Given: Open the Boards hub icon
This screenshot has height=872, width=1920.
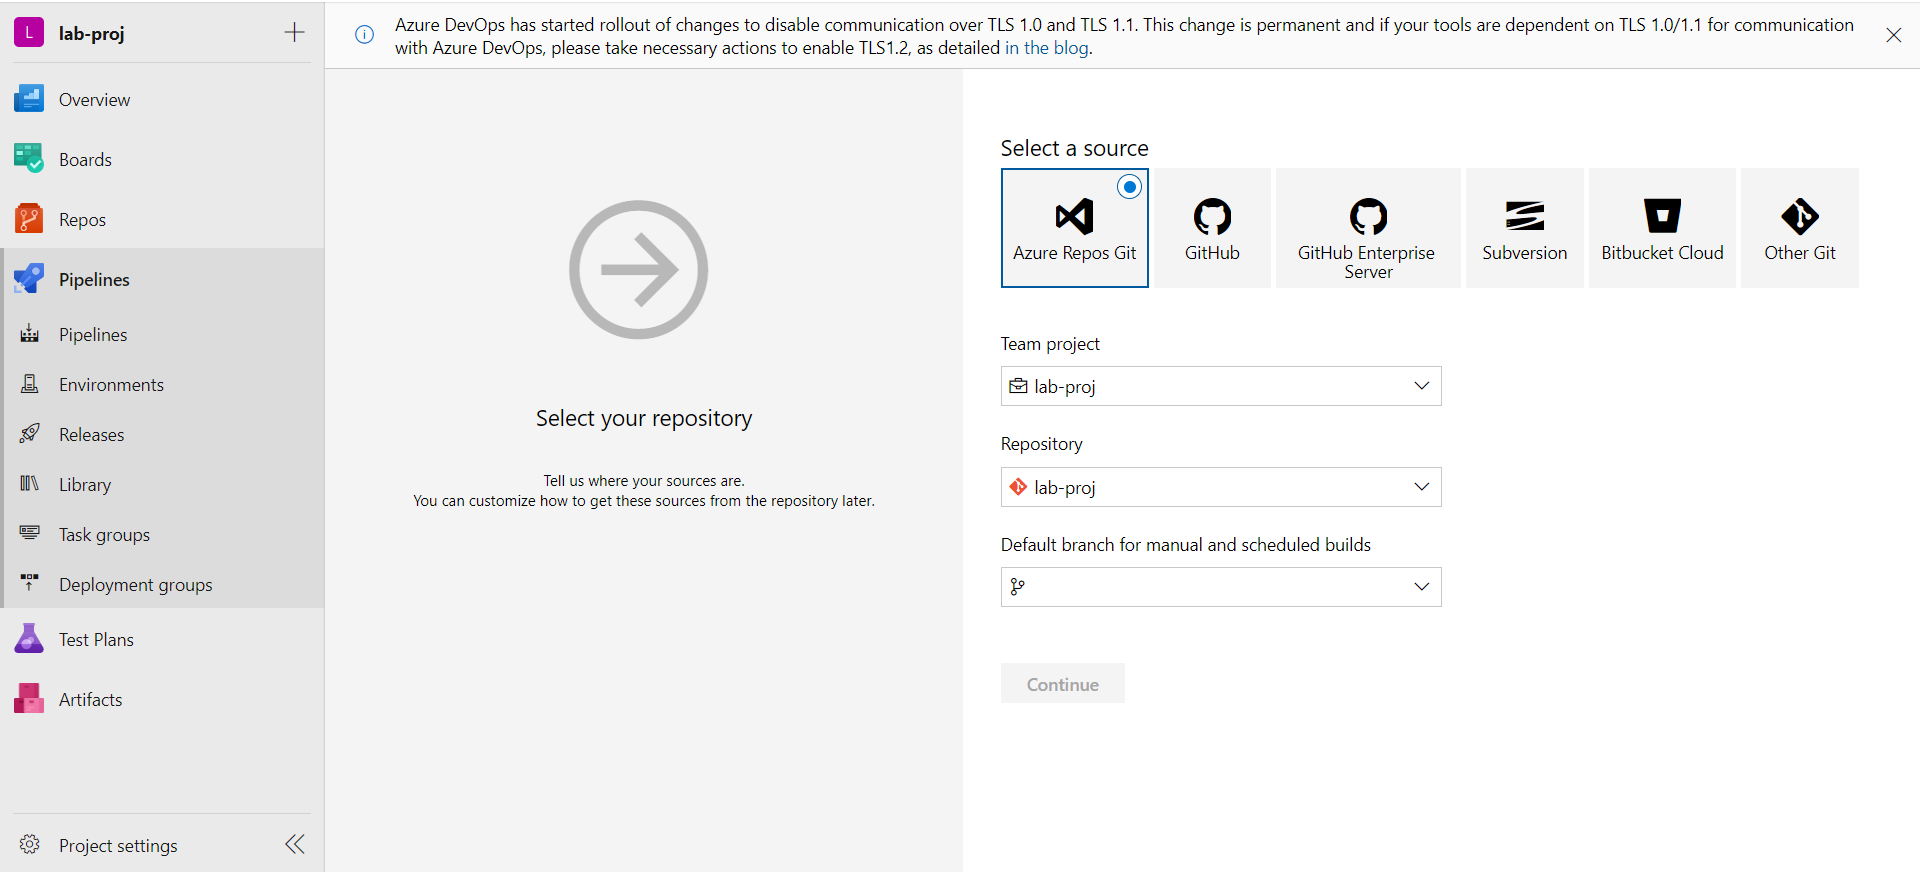Looking at the screenshot, I should pyautogui.click(x=29, y=159).
